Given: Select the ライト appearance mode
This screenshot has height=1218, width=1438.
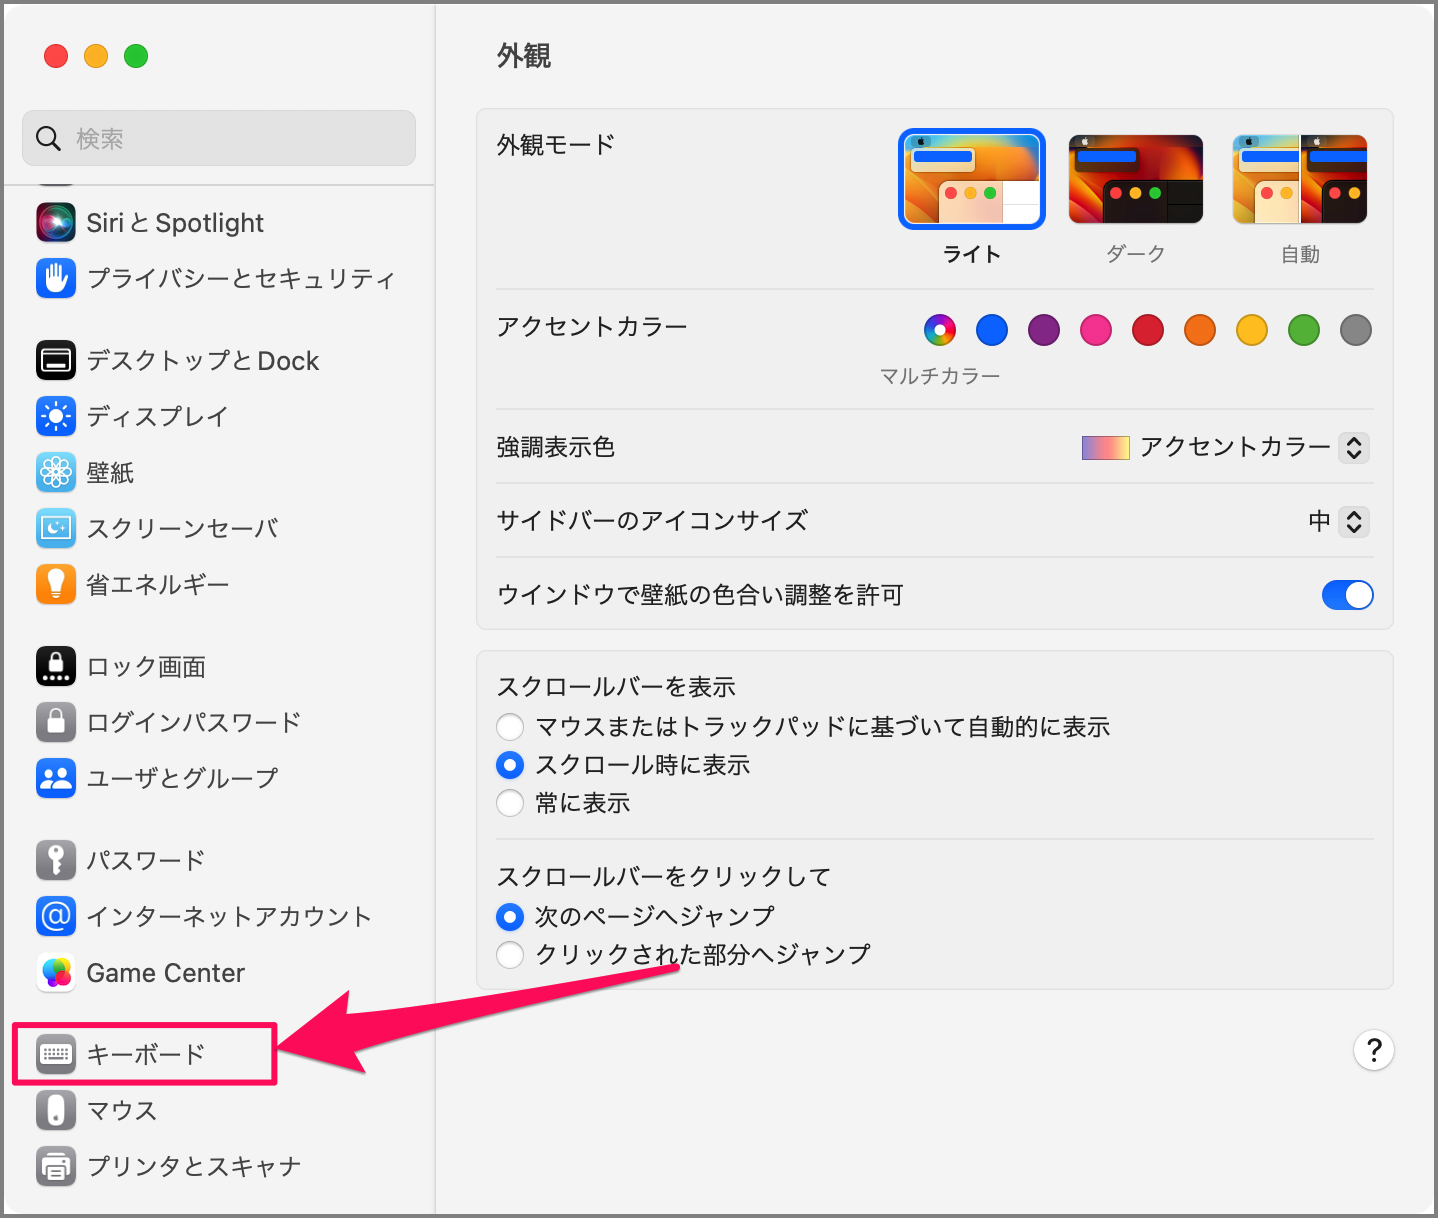Looking at the screenshot, I should coord(971,178).
